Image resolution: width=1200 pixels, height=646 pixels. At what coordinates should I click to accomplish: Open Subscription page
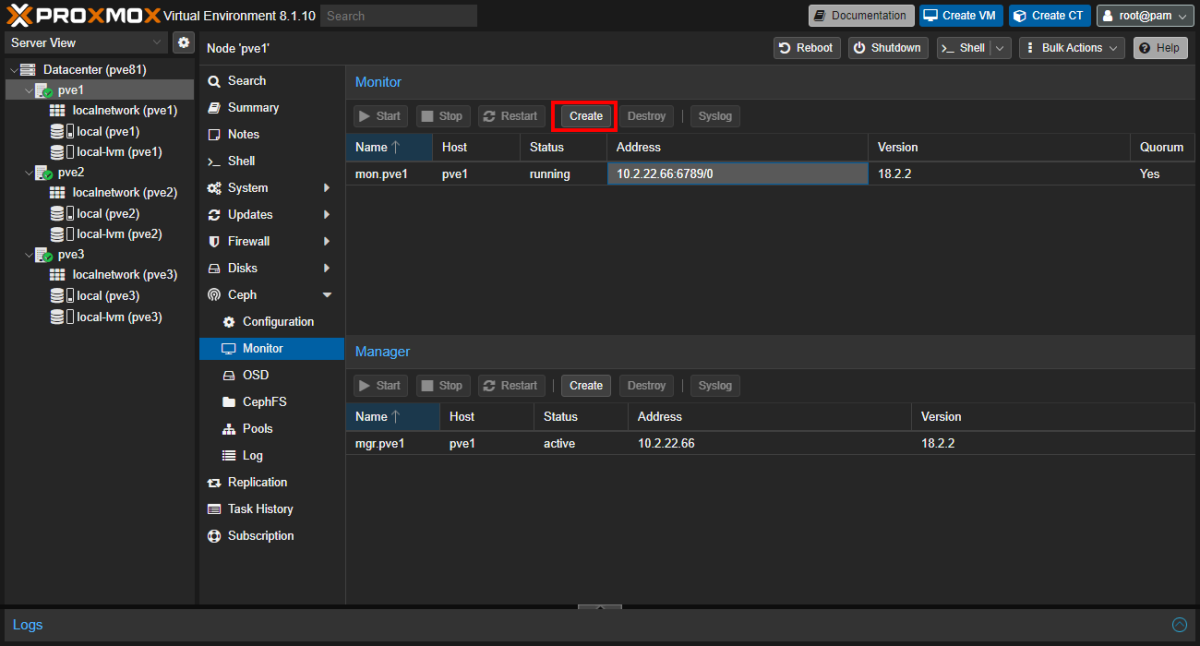coord(260,536)
